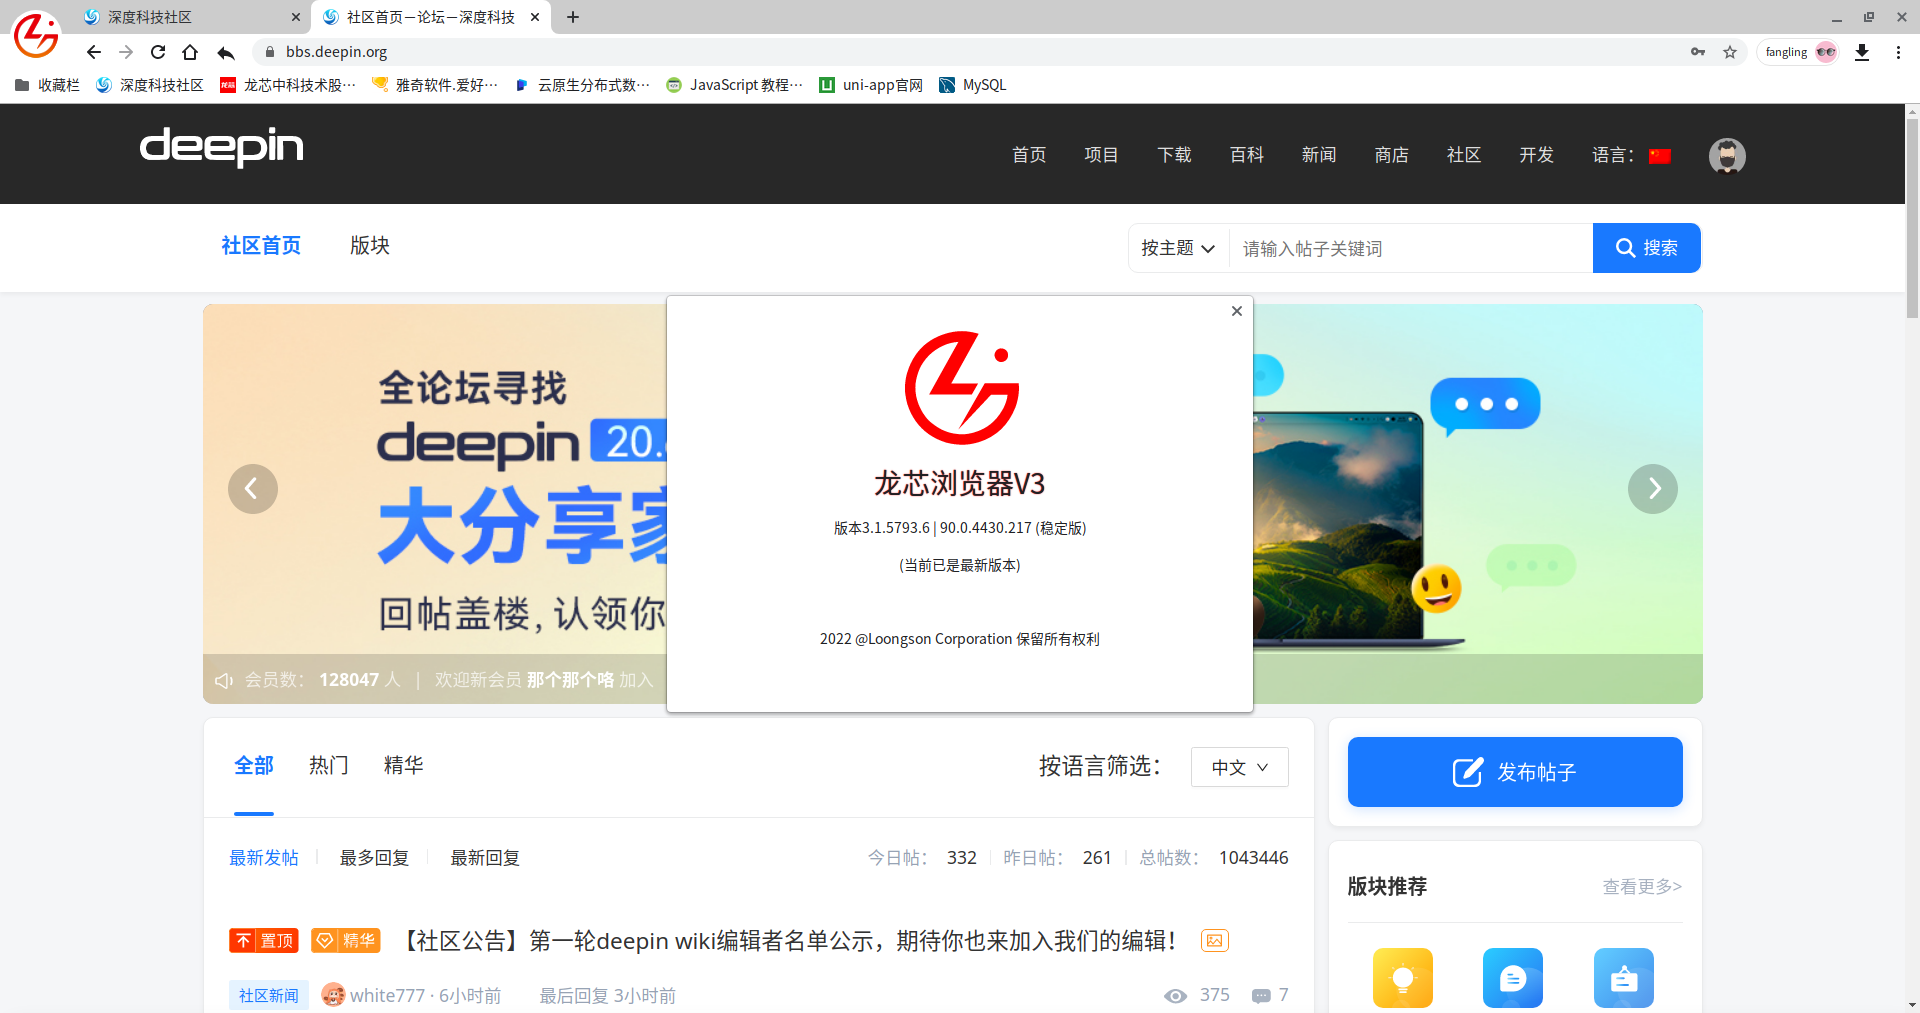Click the 发布帖子 button
The height and width of the screenshot is (1013, 1920).
tap(1515, 772)
